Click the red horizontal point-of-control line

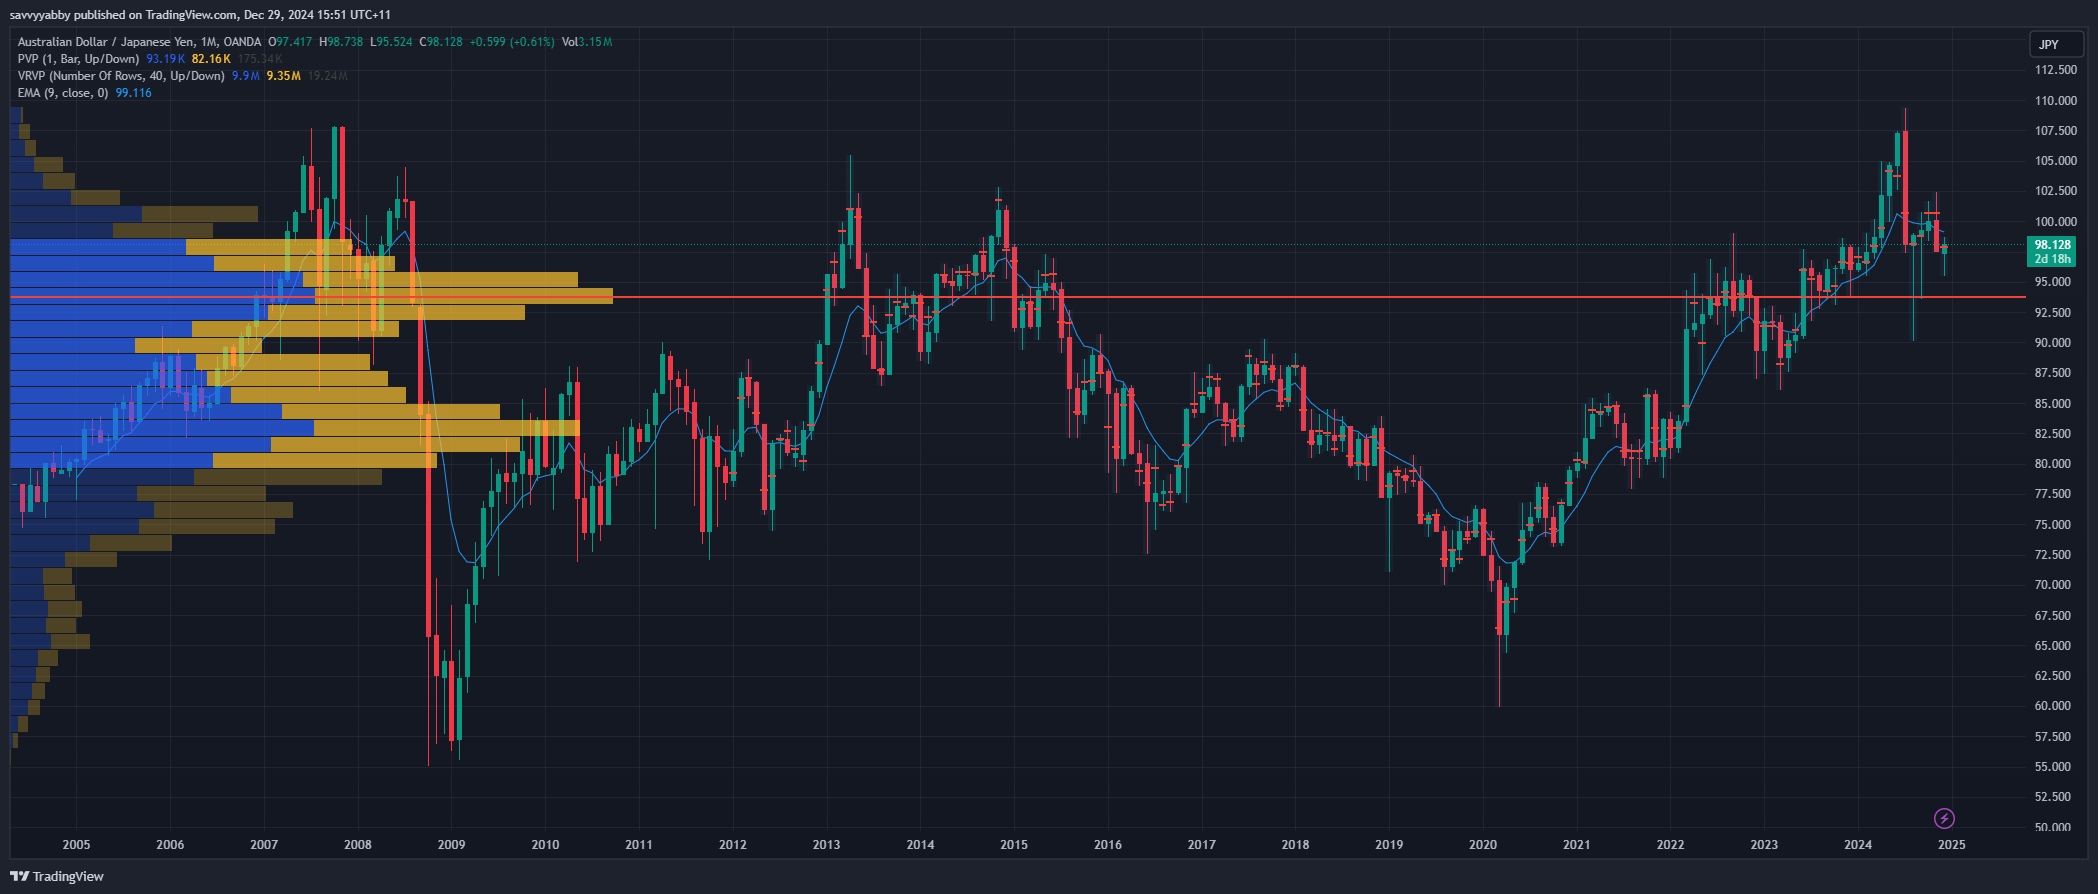1200,297
